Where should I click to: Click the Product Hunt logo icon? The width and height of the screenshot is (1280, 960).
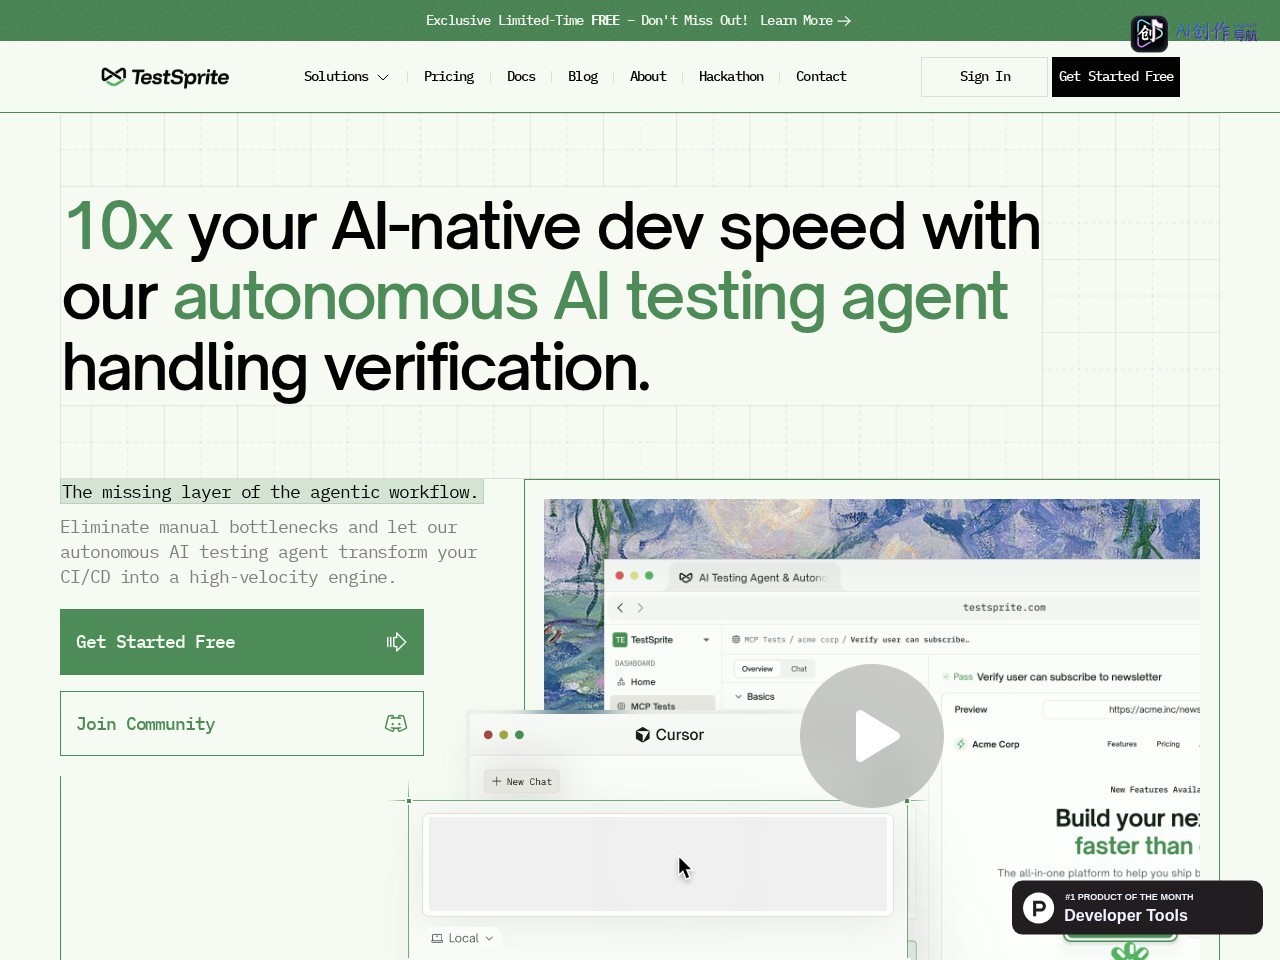pos(1039,908)
